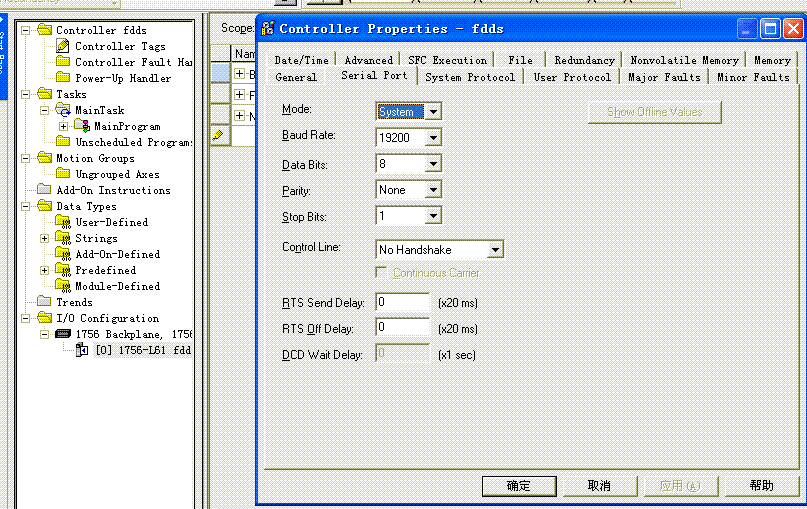Click the Controller Tags icon in tree
Viewport: 807px width, 509px height.
(64, 46)
